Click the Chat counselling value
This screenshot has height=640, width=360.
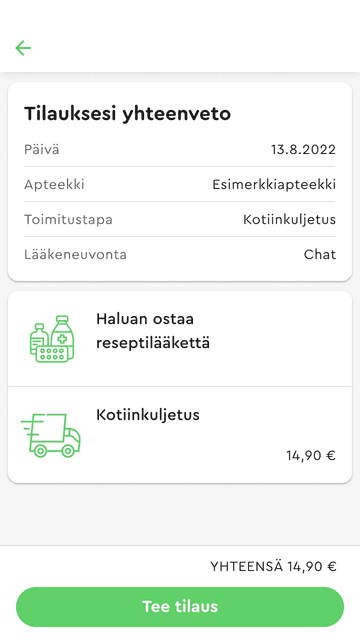pyautogui.click(x=320, y=254)
